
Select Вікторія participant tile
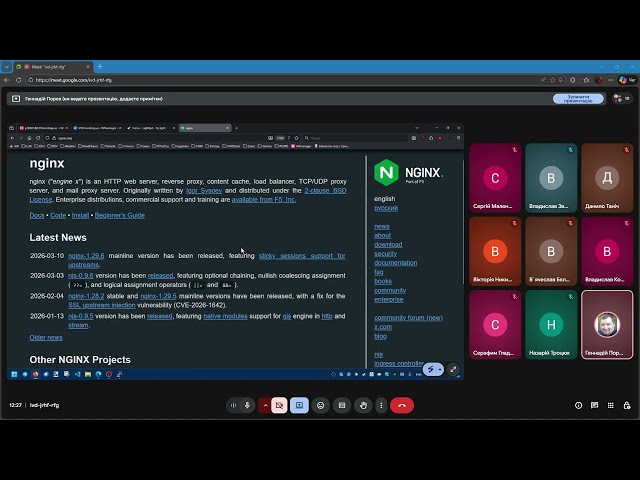[495, 251]
